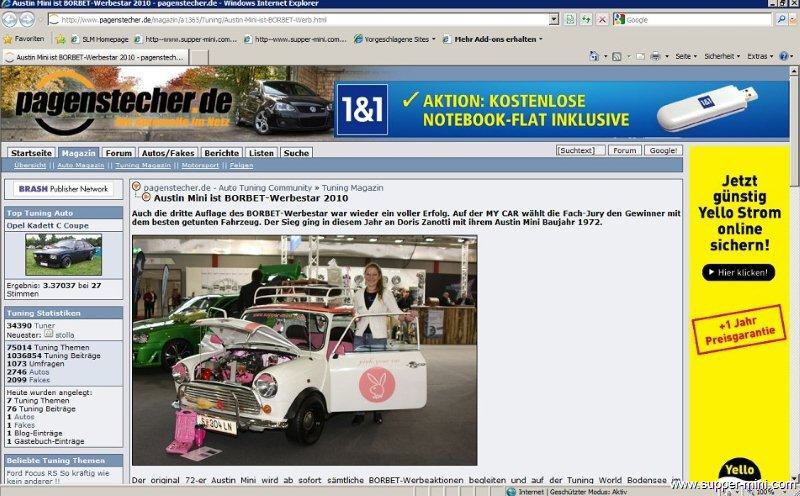Stop loading with the red X icon
This screenshot has width=800, height=496.
click(x=602, y=19)
